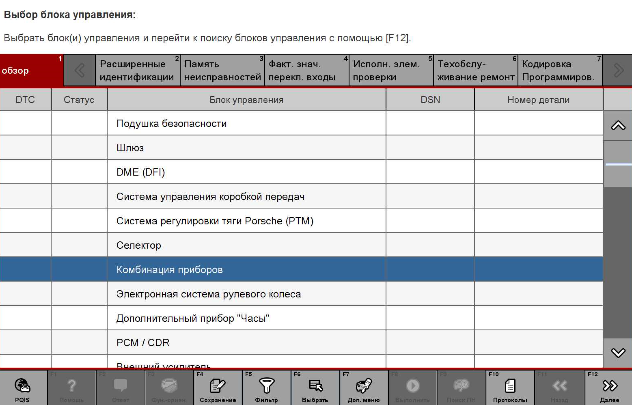632x405 pixels.
Task: Select the DME (DFI) control unit row
Action: (246, 172)
